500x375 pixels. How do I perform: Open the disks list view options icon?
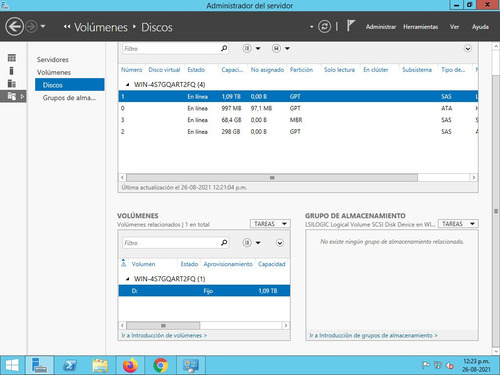click(247, 49)
